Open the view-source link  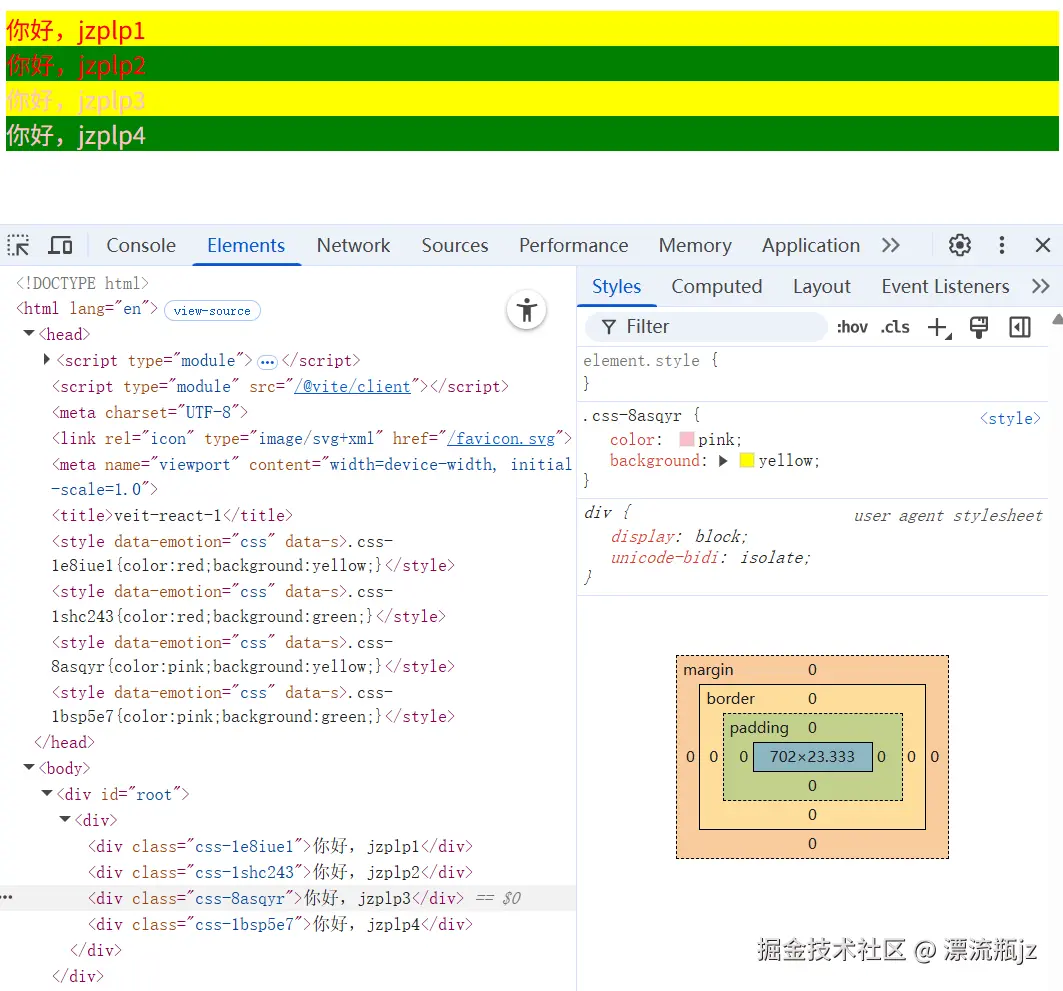211,310
